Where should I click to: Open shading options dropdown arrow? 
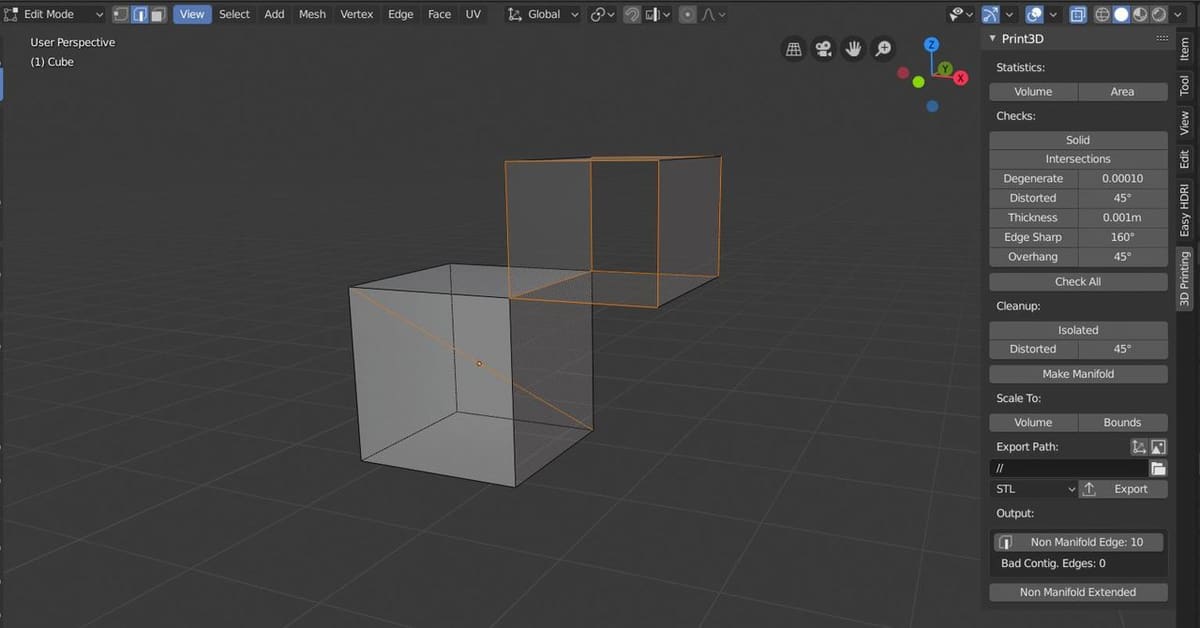[1176, 14]
